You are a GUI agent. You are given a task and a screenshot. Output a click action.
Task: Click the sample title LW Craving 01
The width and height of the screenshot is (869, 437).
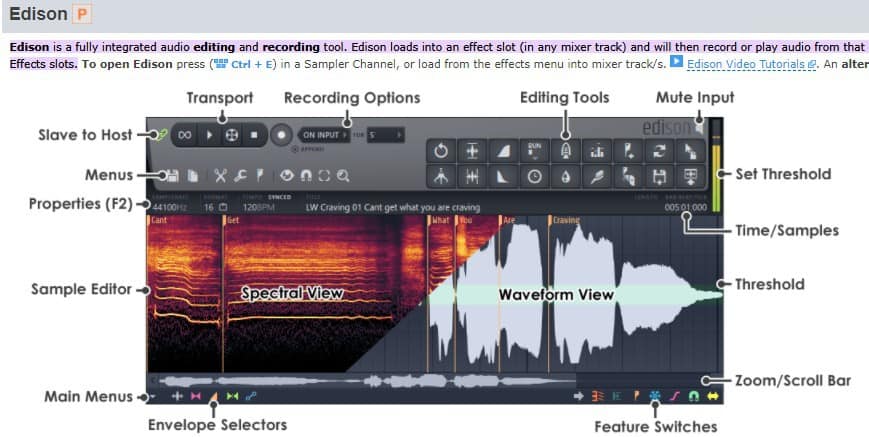click(393, 208)
